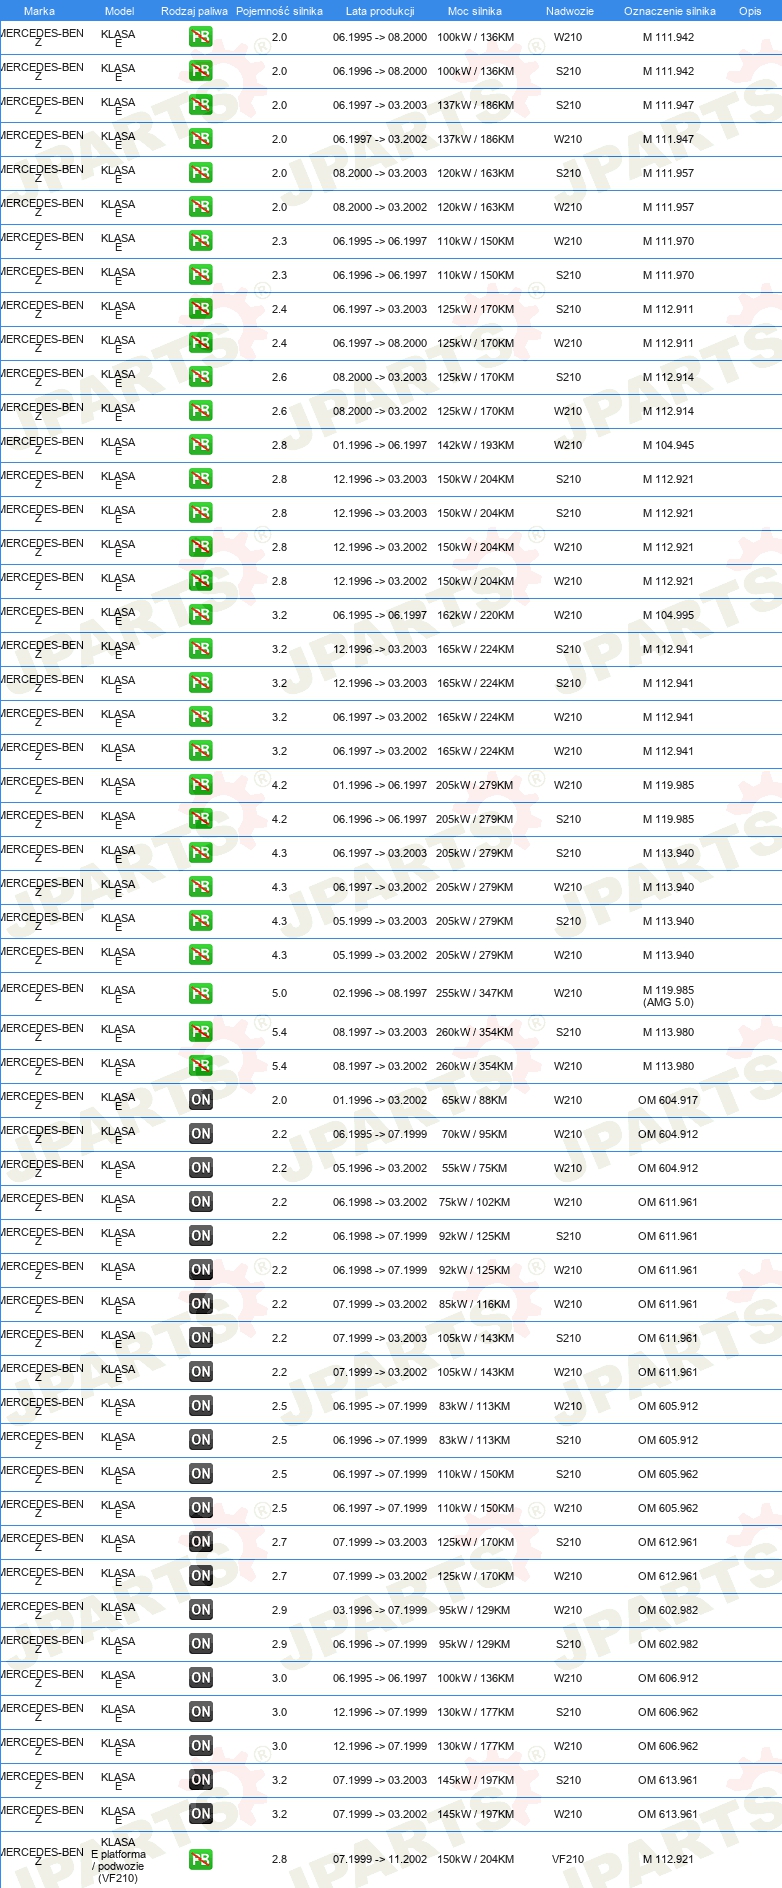The width and height of the screenshot is (782, 1888).
Task: Click ON diesel icon in OM 606.912 row
Action: (x=201, y=1678)
